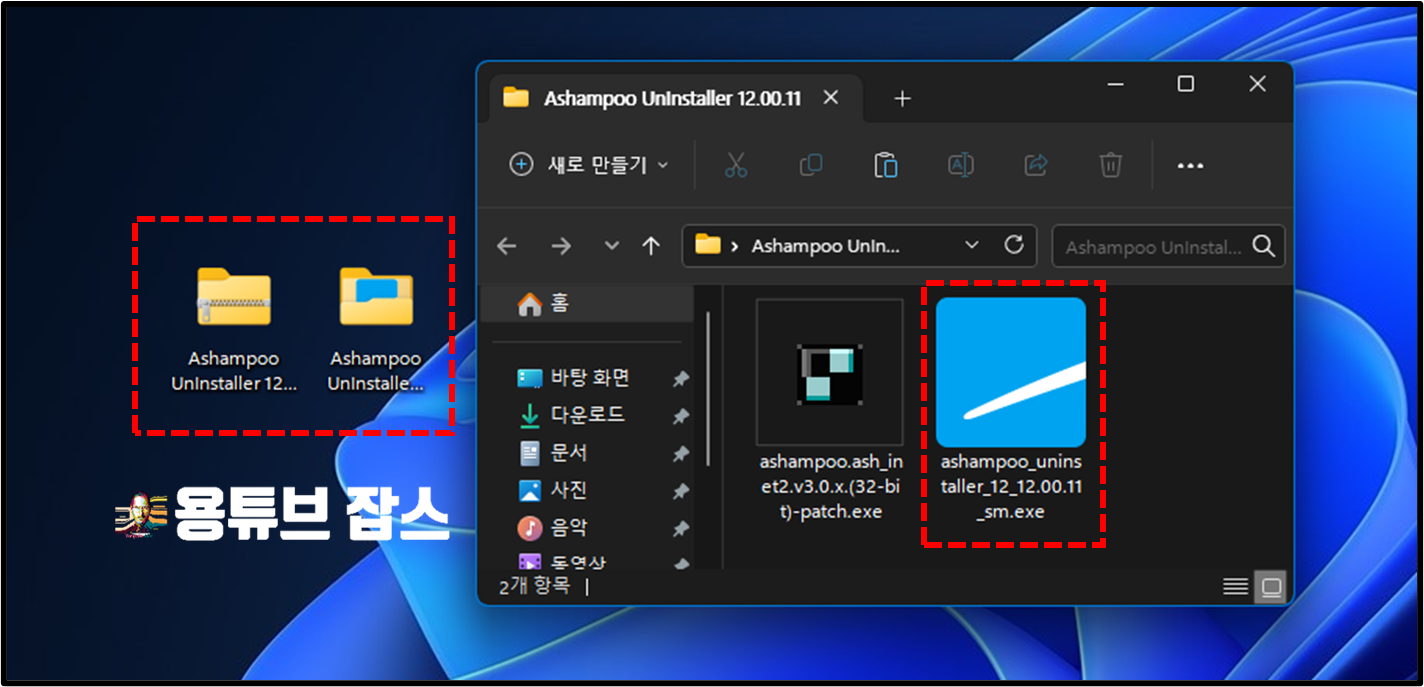The height and width of the screenshot is (687, 1424).
Task: Click the navigation pane scrollbar
Action: pyautogui.click(x=708, y=388)
